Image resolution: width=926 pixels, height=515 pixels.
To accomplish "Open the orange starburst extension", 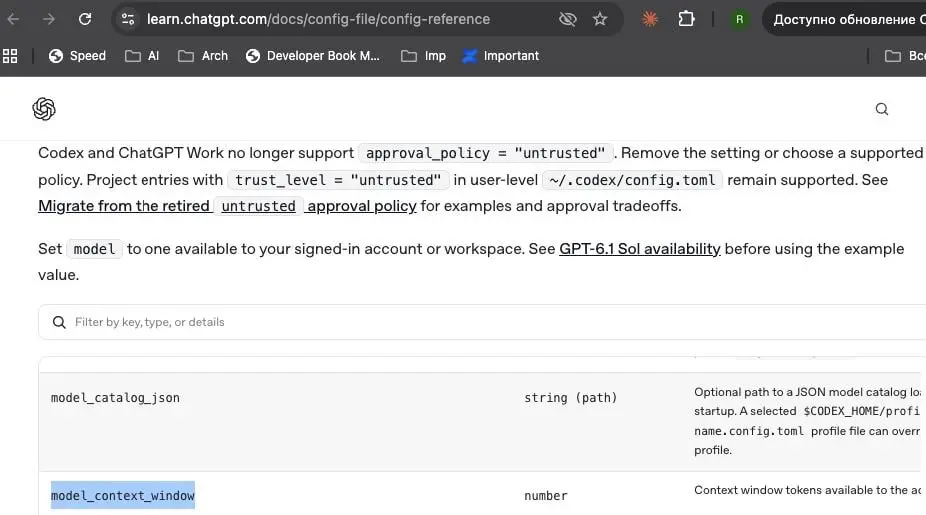I will pos(650,19).
